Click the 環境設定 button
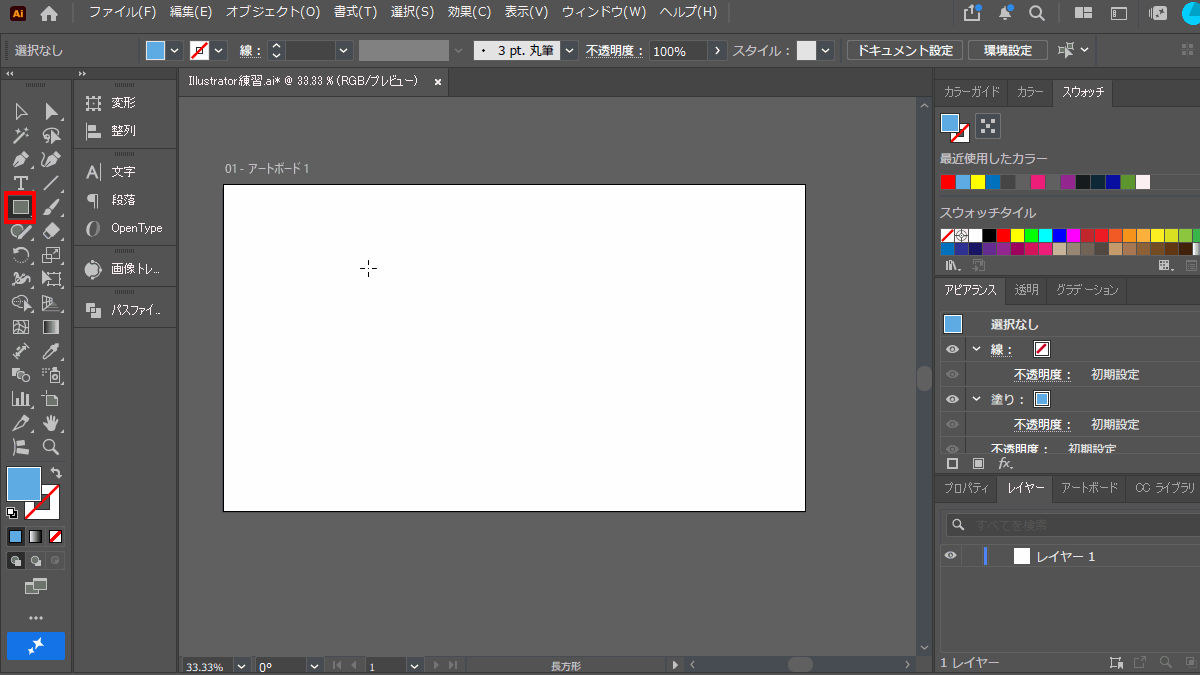The image size is (1200, 675). point(1008,50)
